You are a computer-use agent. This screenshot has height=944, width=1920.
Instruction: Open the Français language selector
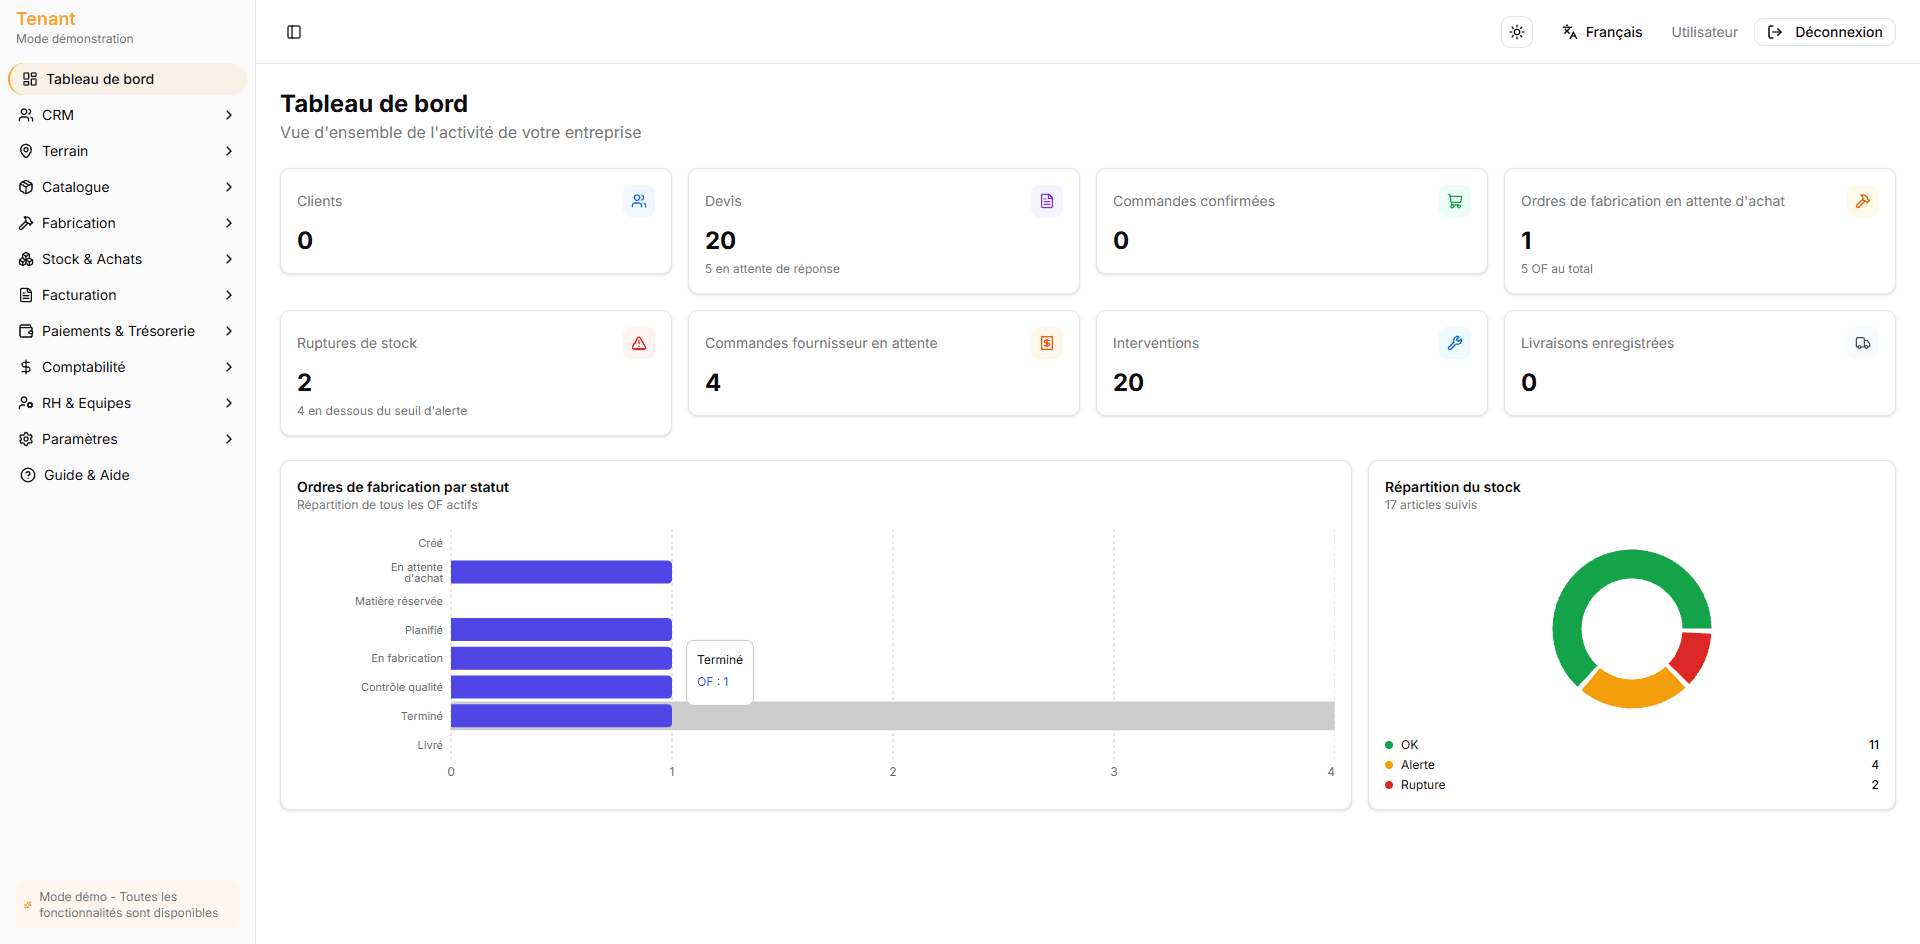(1602, 32)
